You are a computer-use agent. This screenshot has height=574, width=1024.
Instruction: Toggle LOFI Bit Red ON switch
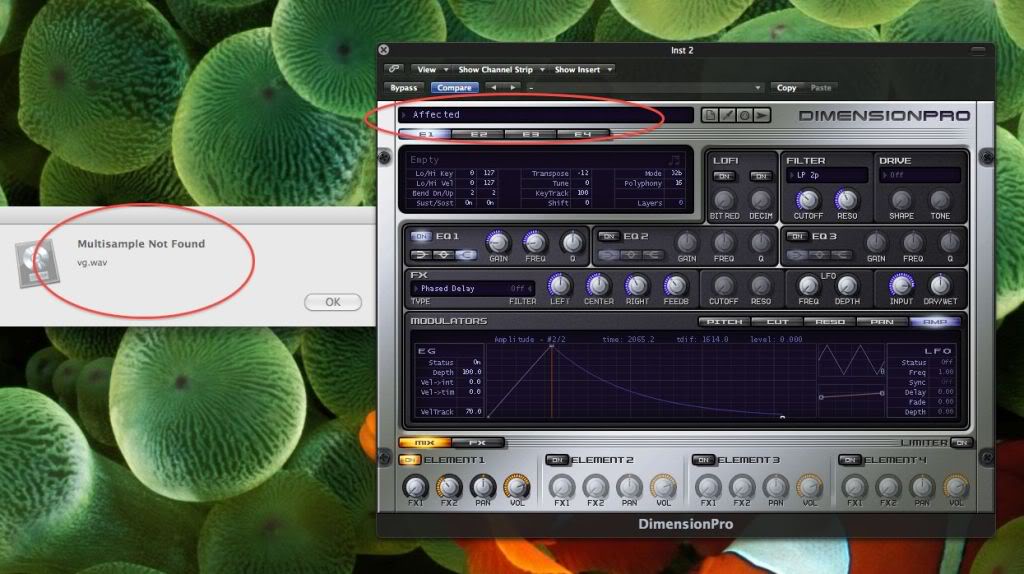point(724,176)
